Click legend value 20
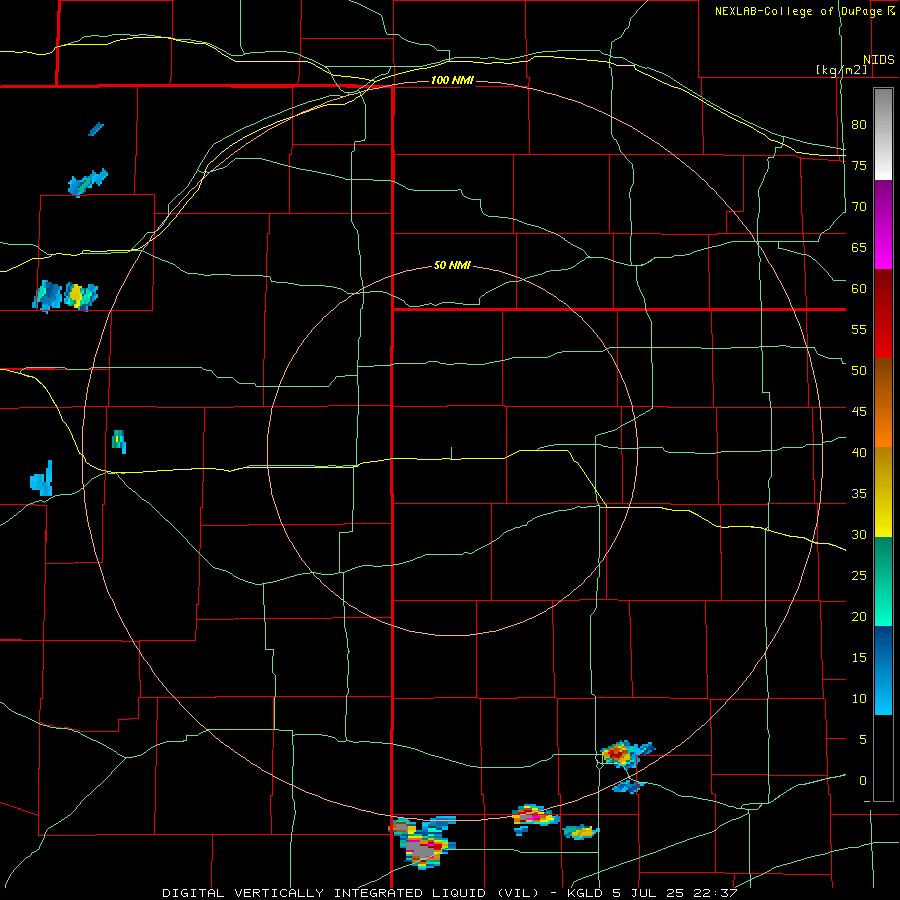900x900 pixels. click(x=859, y=617)
